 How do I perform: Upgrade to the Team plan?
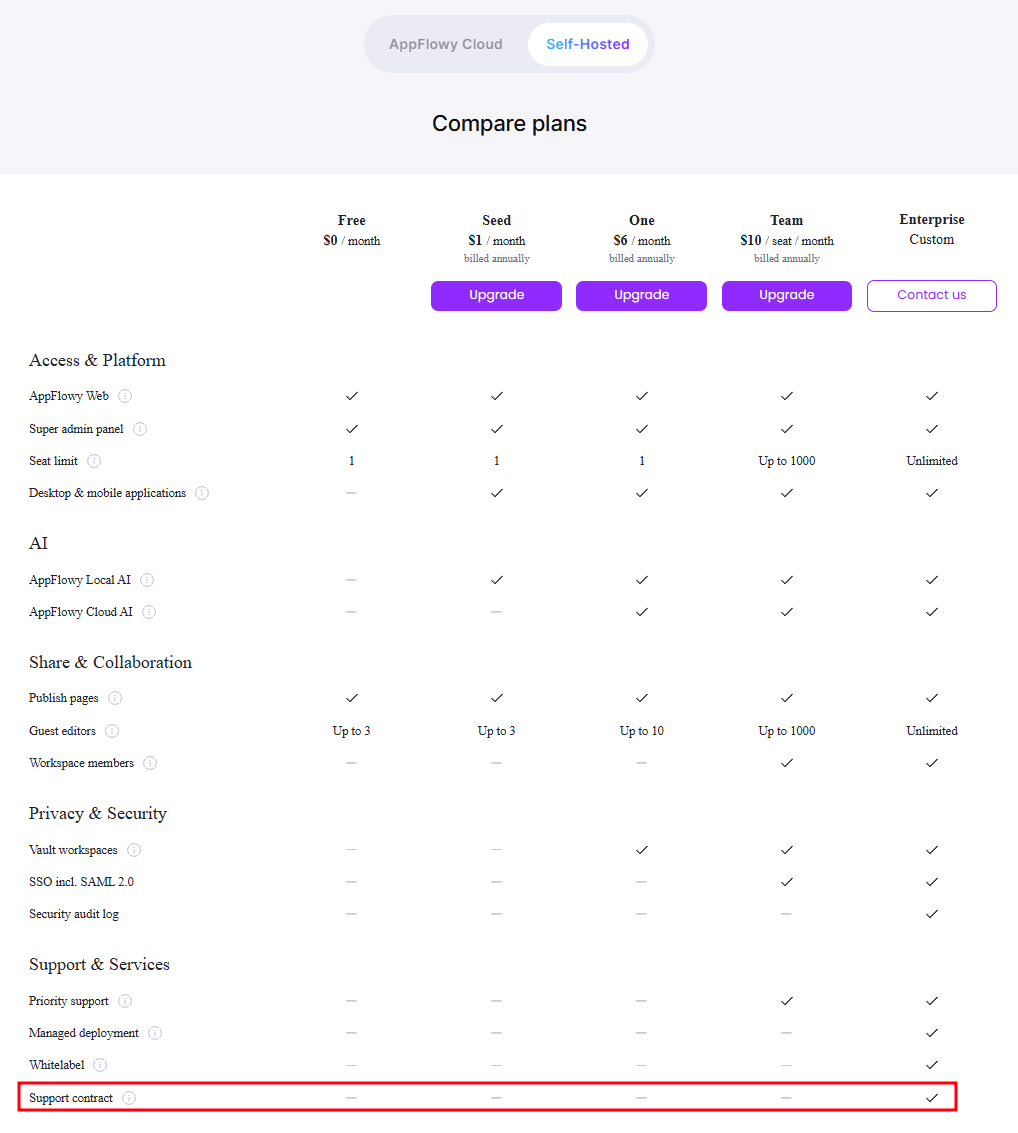(787, 296)
